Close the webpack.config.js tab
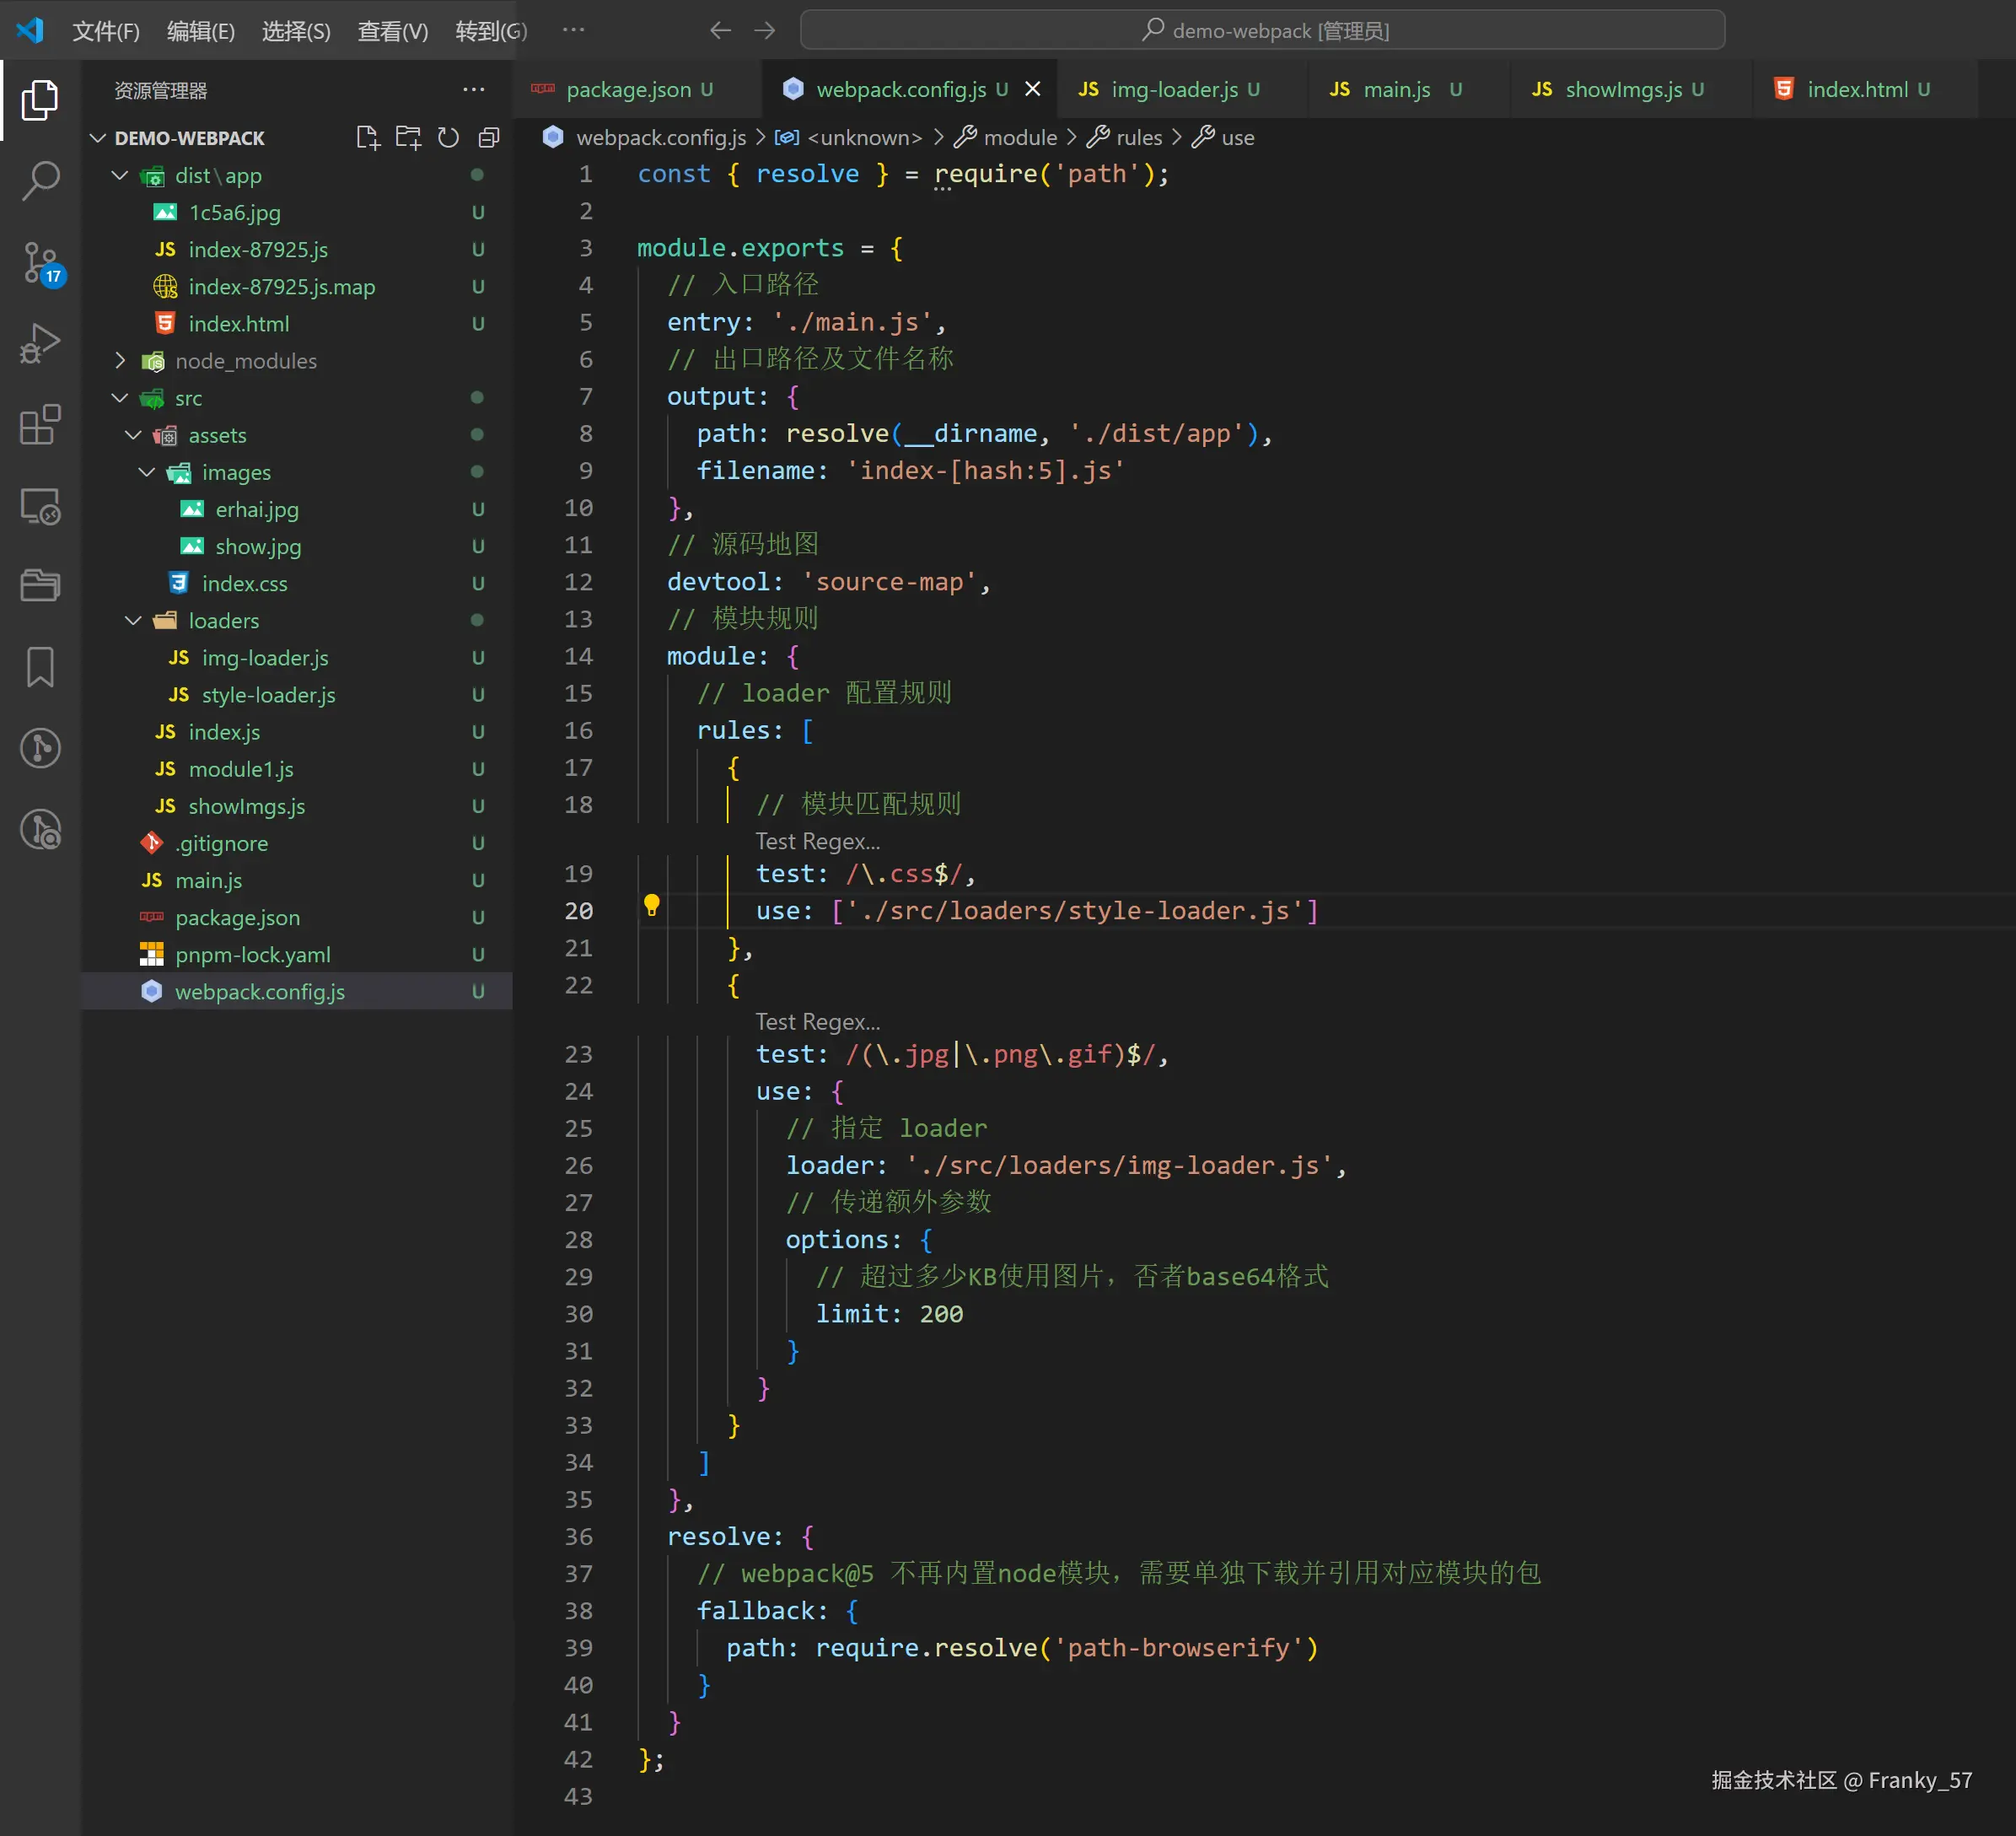Screen dimensions: 2016x1836 [1033, 90]
